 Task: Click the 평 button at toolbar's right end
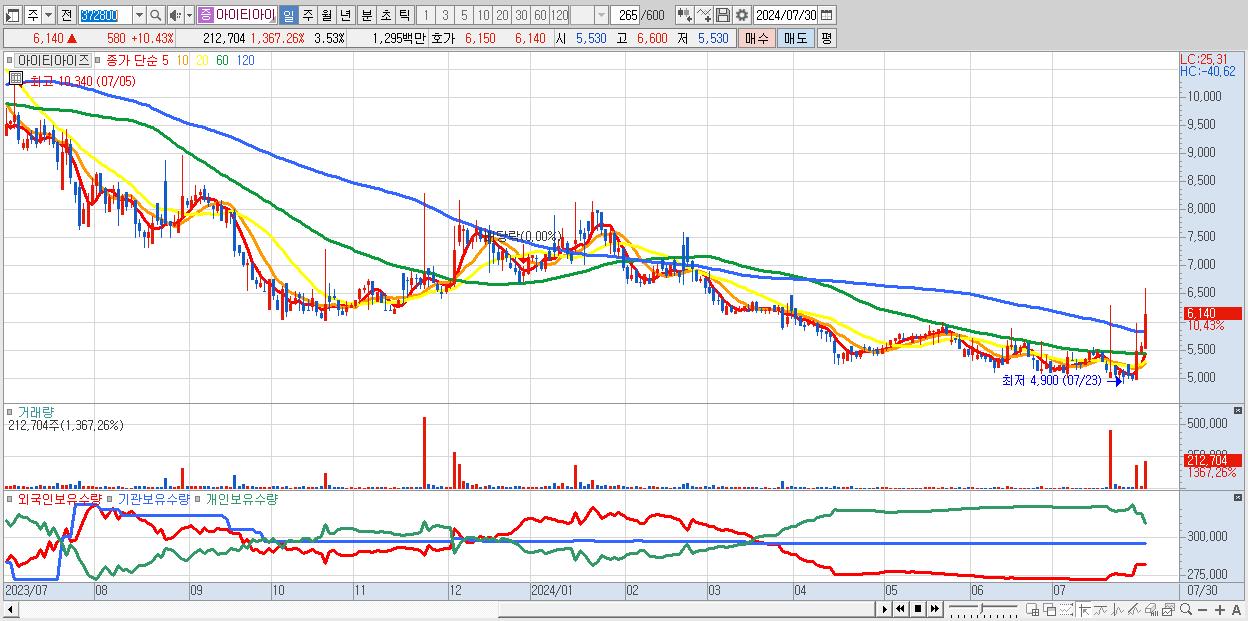826,38
